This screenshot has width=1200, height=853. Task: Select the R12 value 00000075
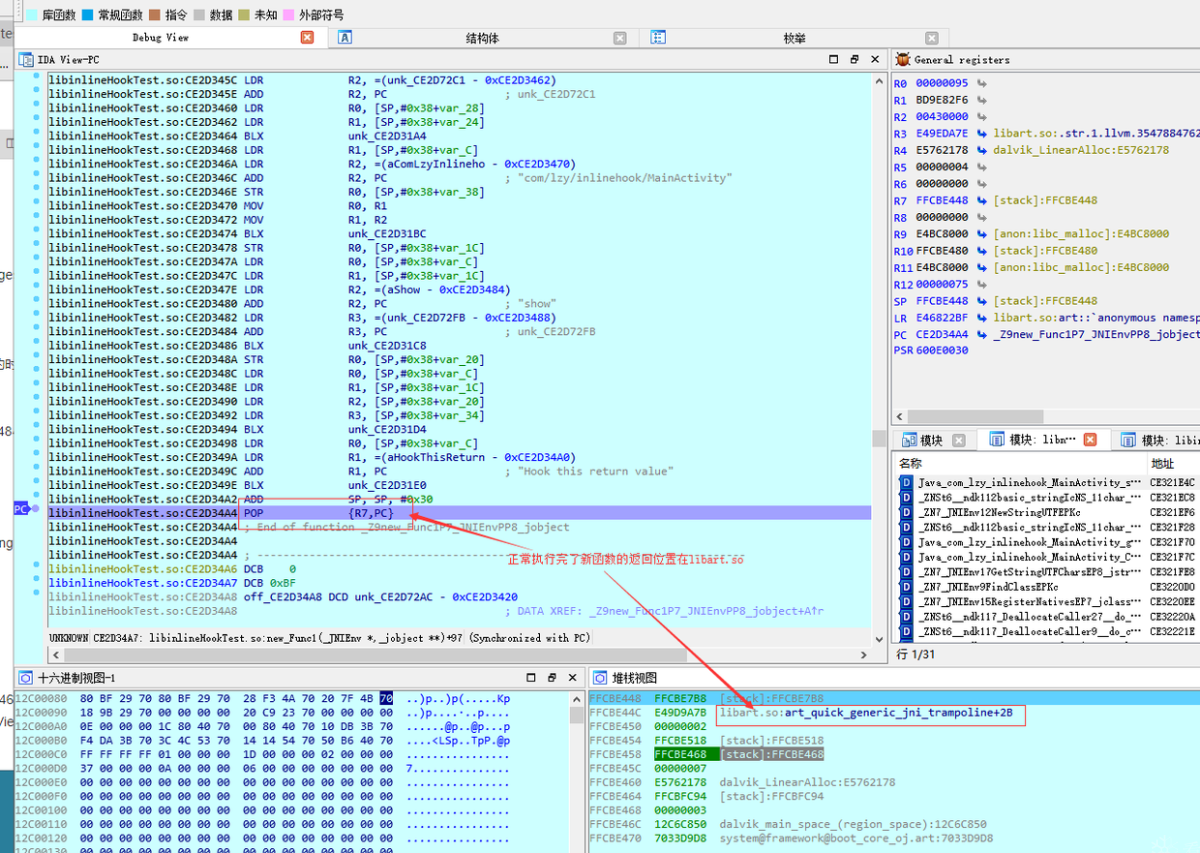(943, 284)
